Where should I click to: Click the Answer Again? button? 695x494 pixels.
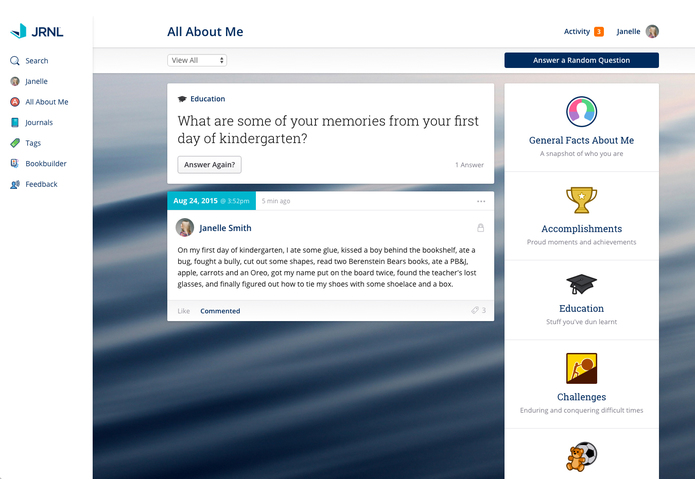(x=210, y=165)
